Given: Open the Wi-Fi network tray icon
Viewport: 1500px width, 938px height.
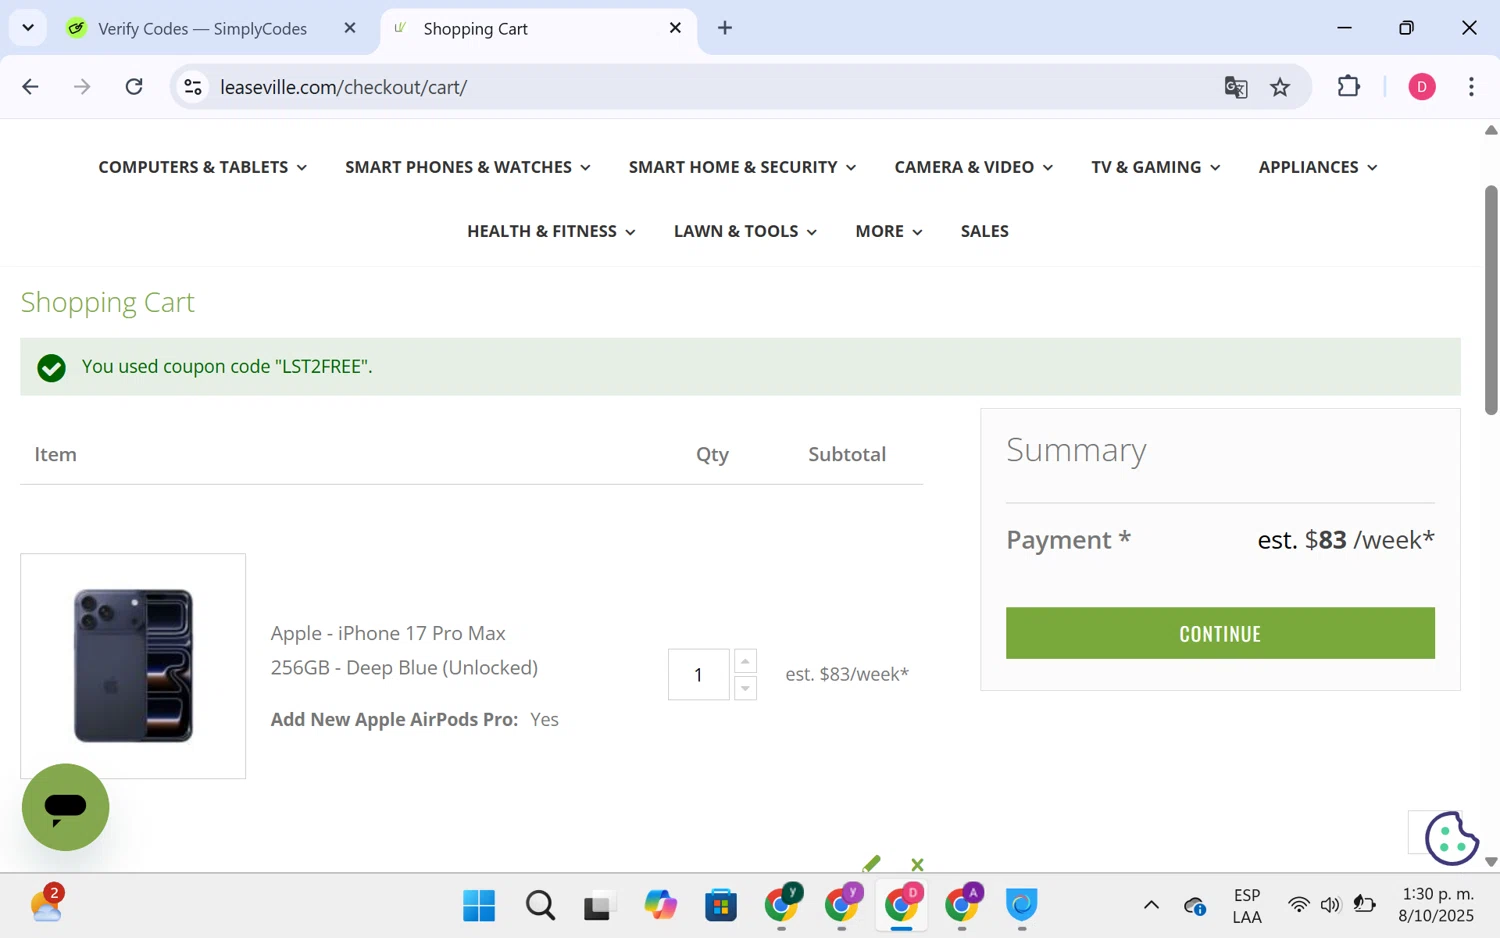Looking at the screenshot, I should 1298,906.
